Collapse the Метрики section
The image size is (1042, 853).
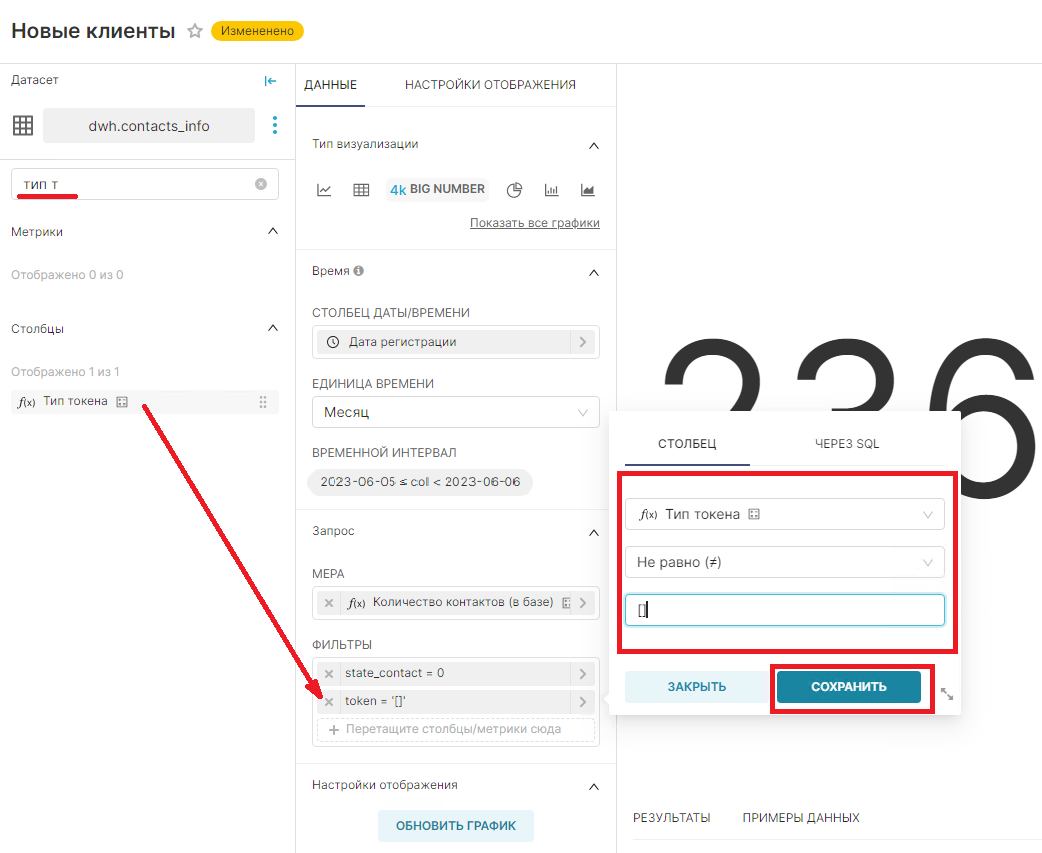tap(273, 231)
